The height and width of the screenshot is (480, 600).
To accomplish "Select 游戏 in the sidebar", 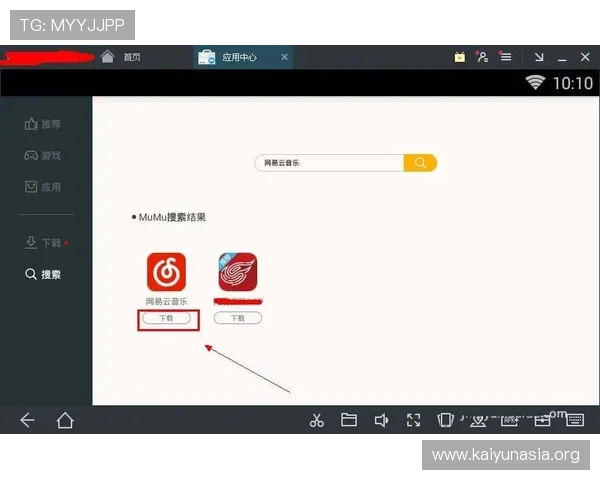I will click(43, 155).
